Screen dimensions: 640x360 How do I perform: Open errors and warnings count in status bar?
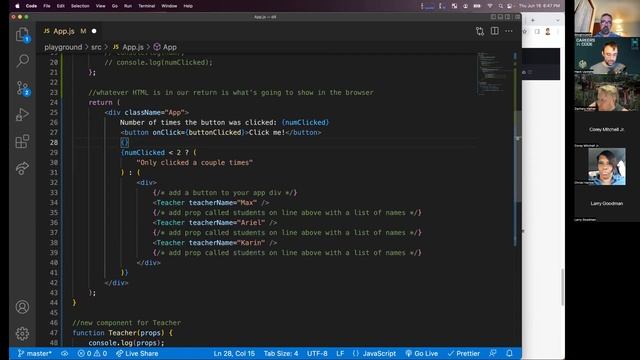[92, 353]
